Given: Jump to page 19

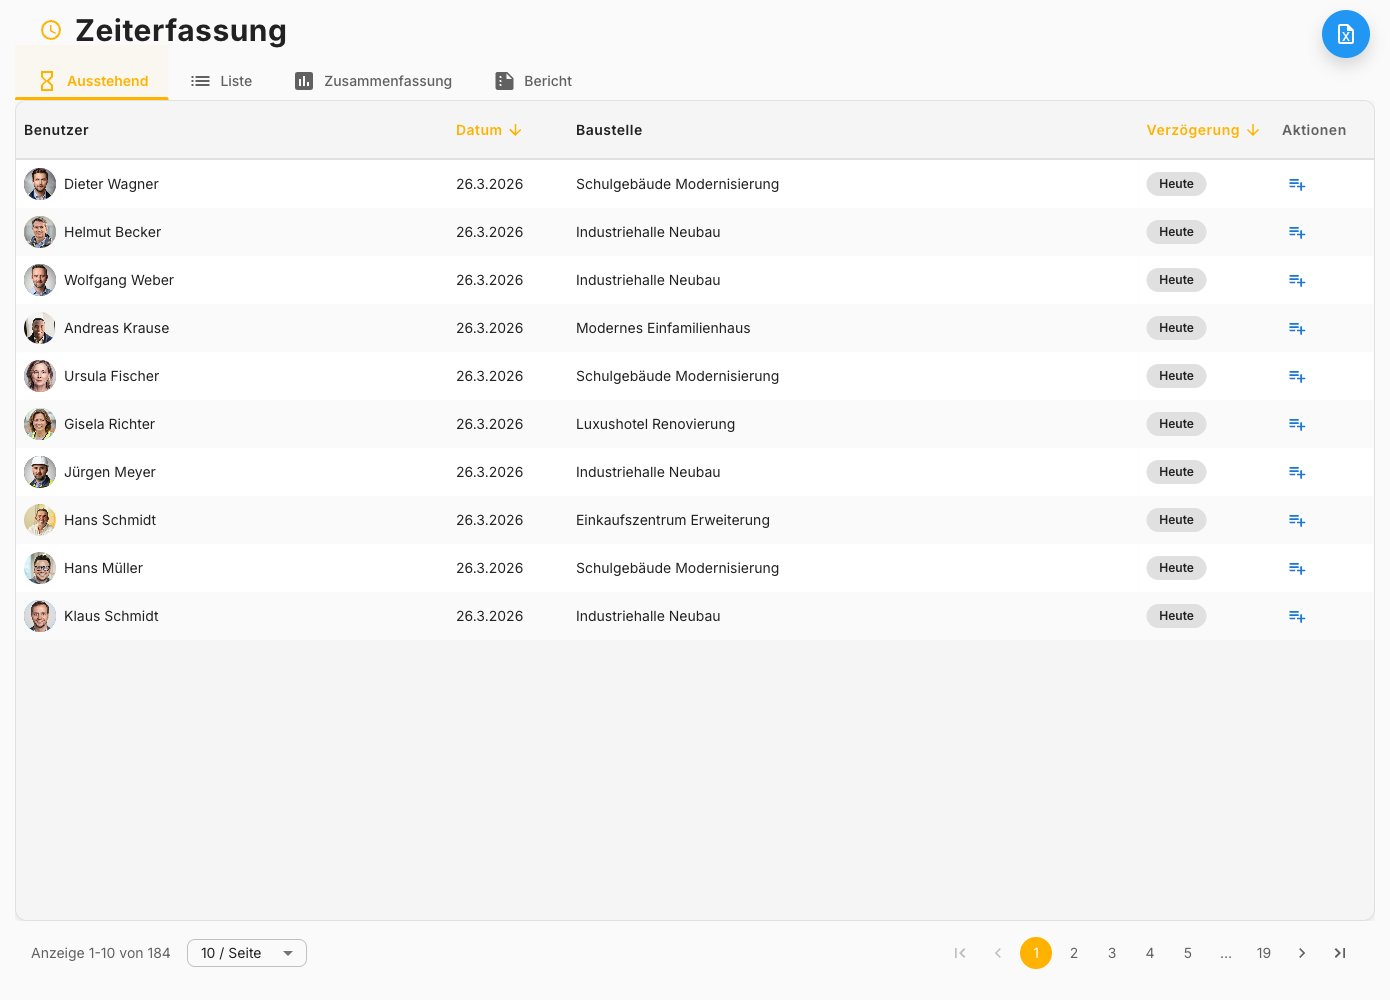Looking at the screenshot, I should pos(1263,953).
